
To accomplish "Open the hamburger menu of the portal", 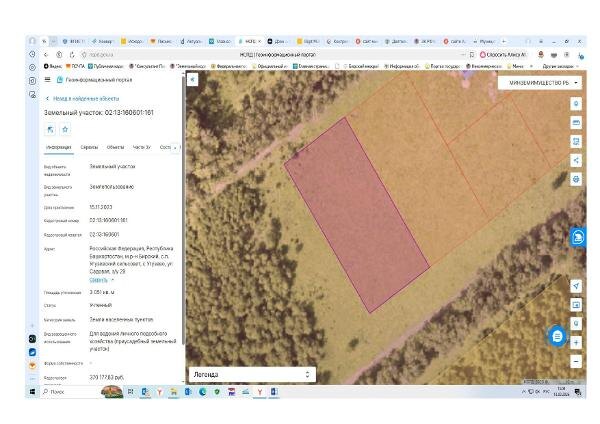I will pyautogui.click(x=47, y=80).
